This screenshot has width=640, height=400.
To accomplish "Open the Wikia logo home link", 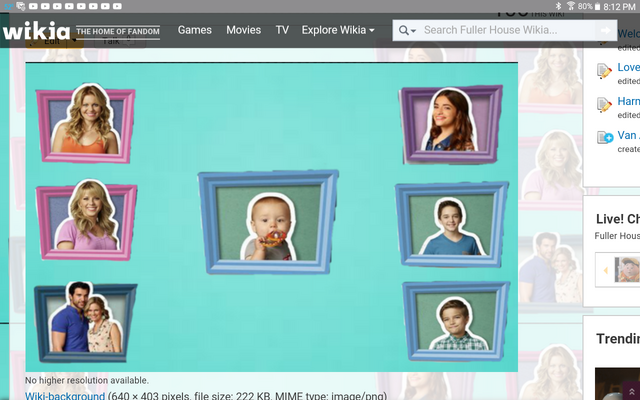I will tap(36, 31).
